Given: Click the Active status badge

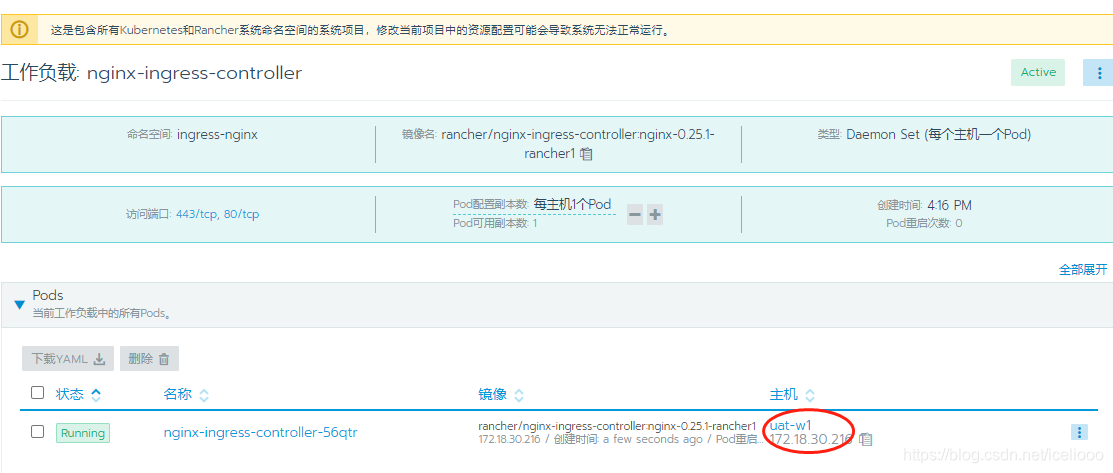Looking at the screenshot, I should point(1038,72).
